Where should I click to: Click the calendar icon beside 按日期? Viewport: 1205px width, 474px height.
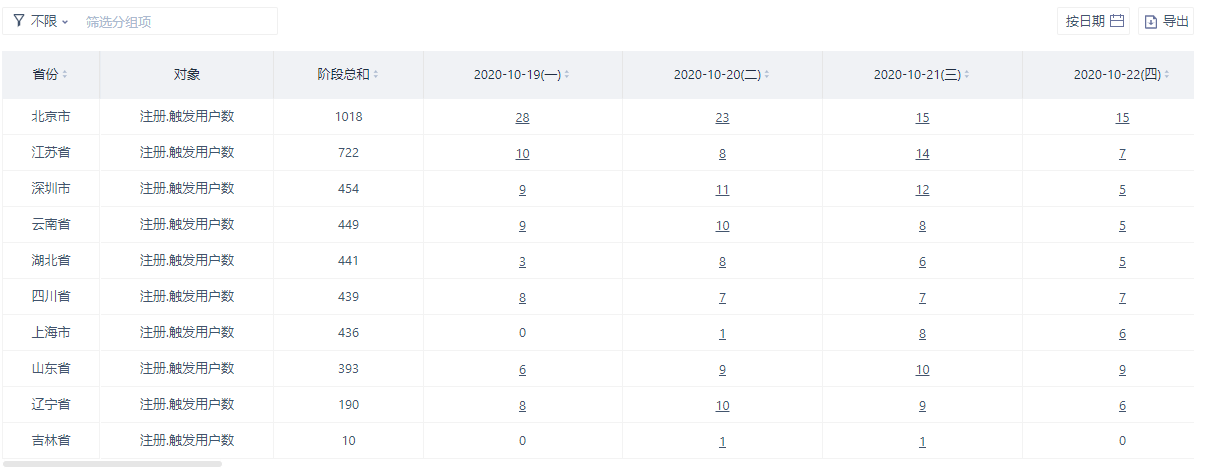pos(1117,21)
